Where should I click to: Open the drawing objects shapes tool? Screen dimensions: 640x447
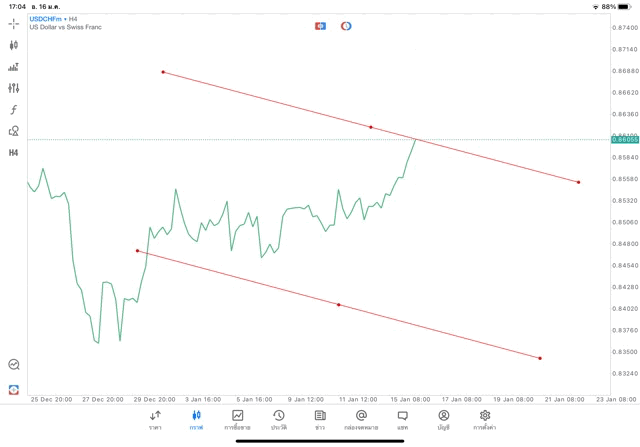tap(14, 131)
